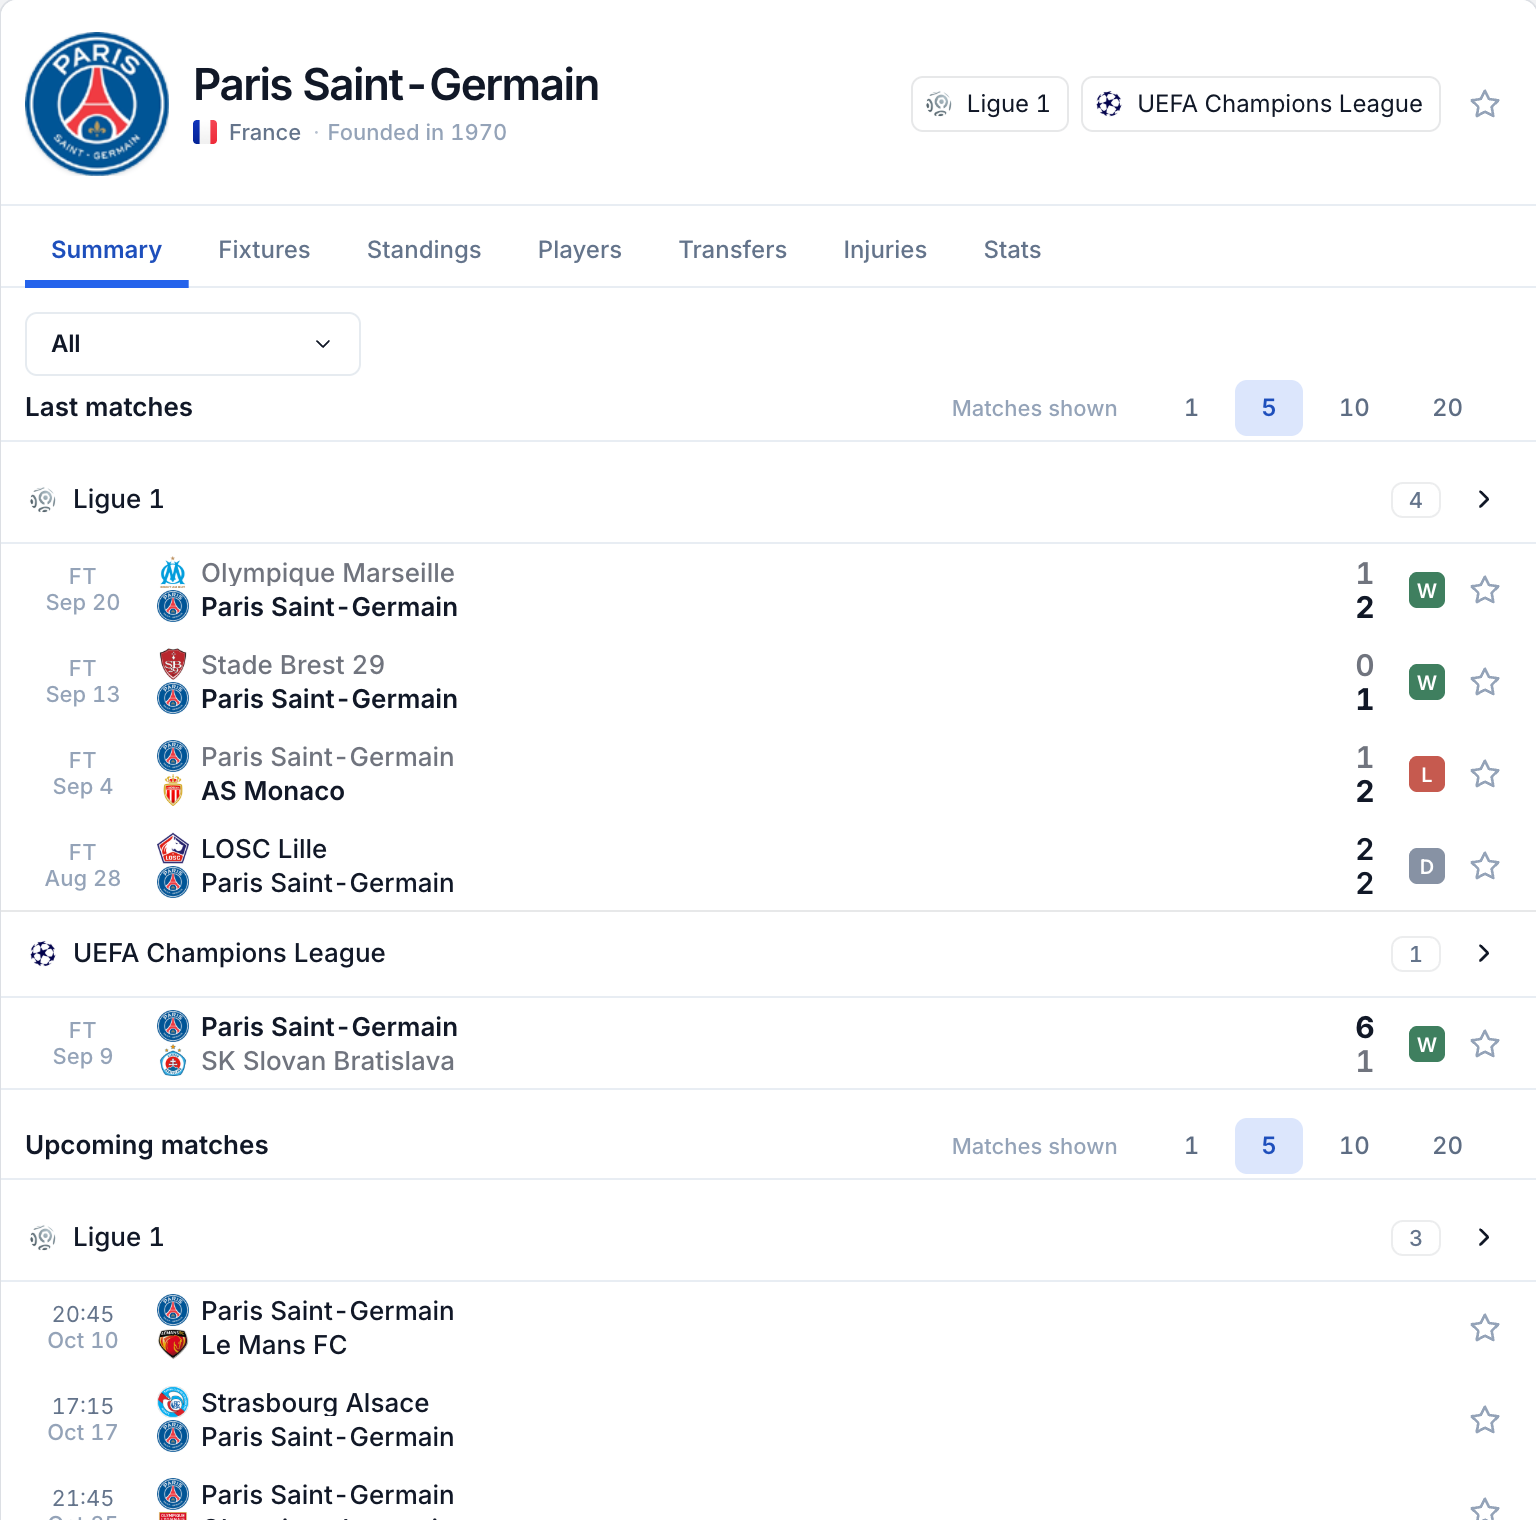This screenshot has height=1520, width=1536.
Task: Show 10 matches in Upcoming matches
Action: [1354, 1146]
